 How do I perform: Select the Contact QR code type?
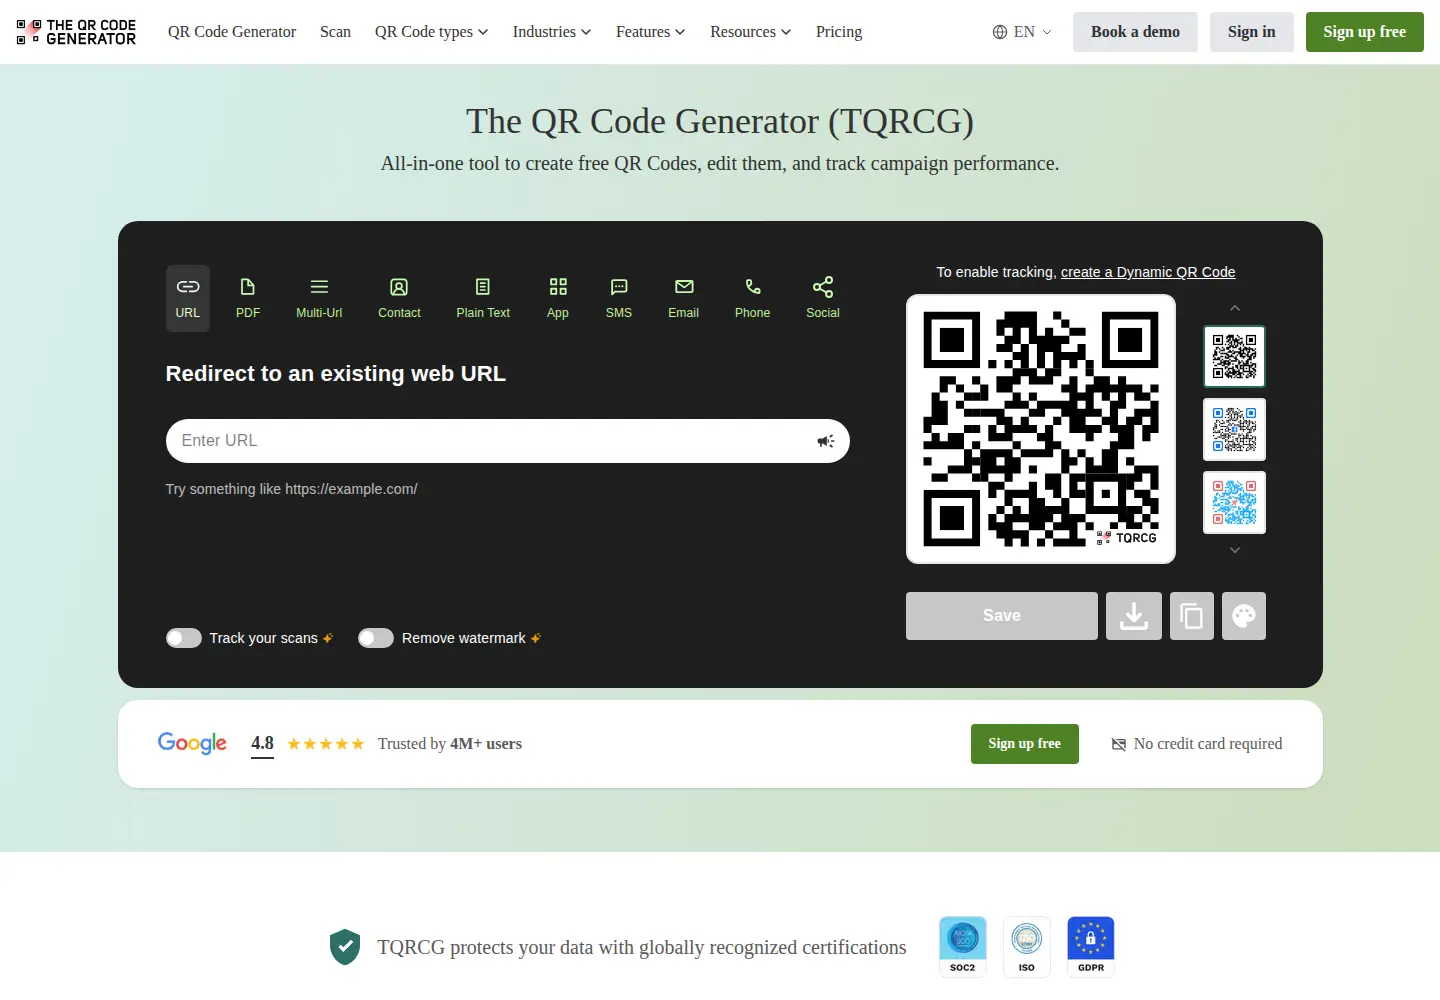[399, 298]
